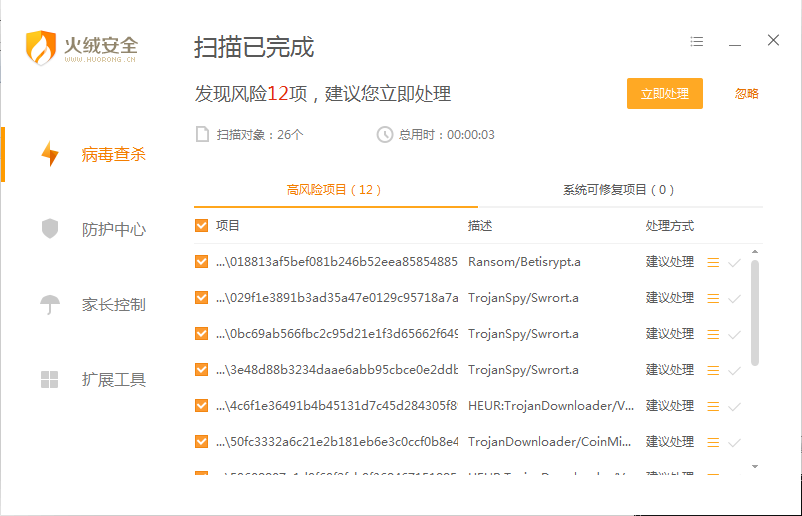
Task: Click the orange 立即处理 button
Action: (x=665, y=94)
